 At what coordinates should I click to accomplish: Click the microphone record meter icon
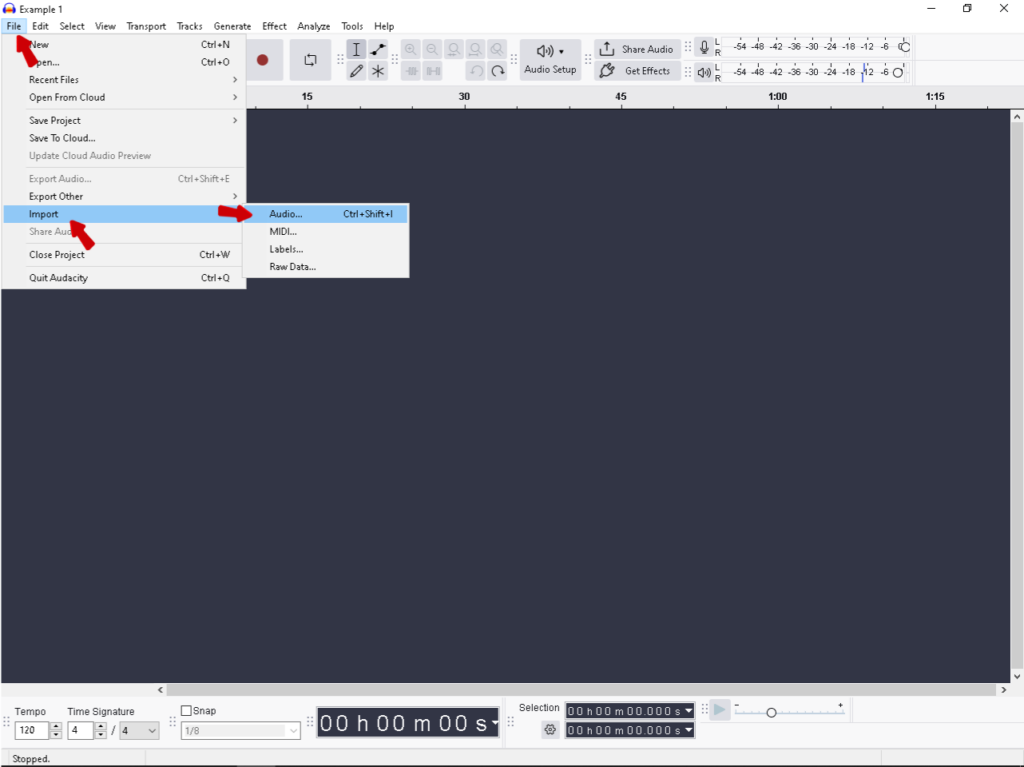[704, 48]
